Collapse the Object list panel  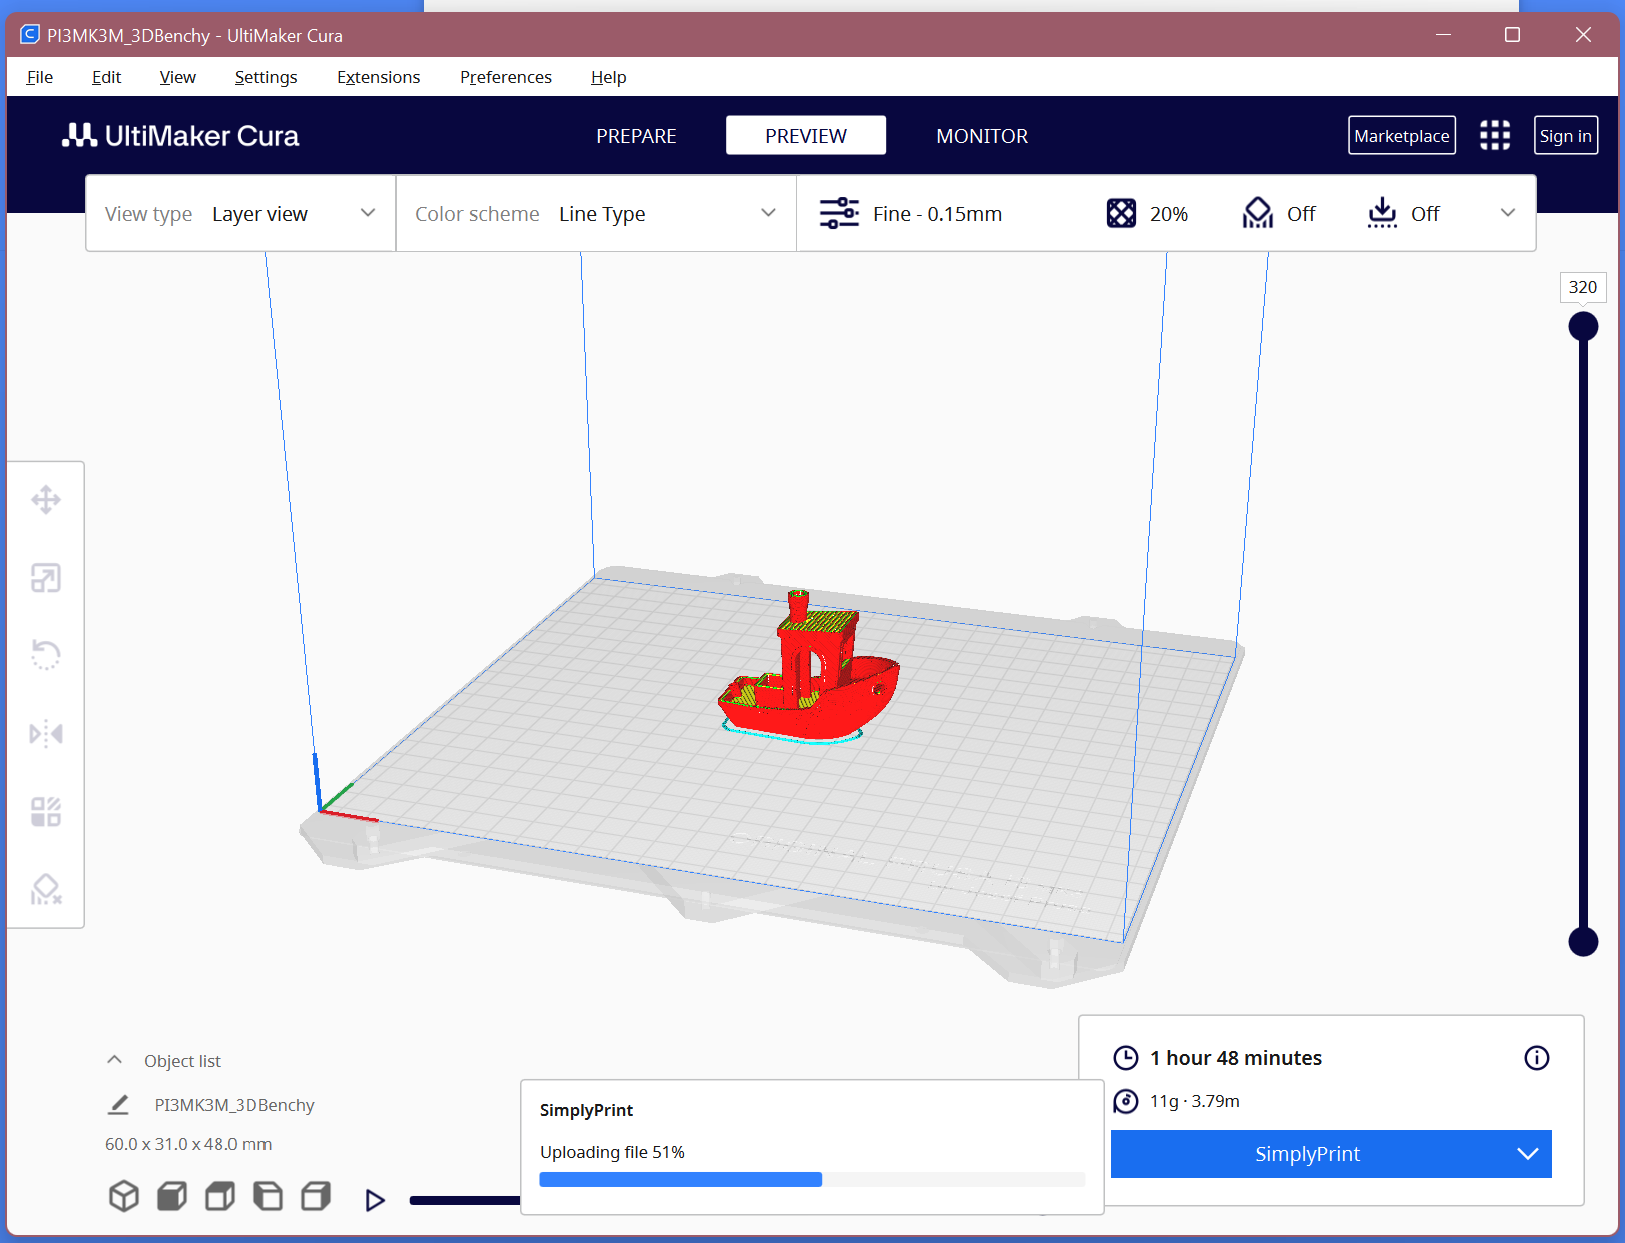click(114, 1060)
